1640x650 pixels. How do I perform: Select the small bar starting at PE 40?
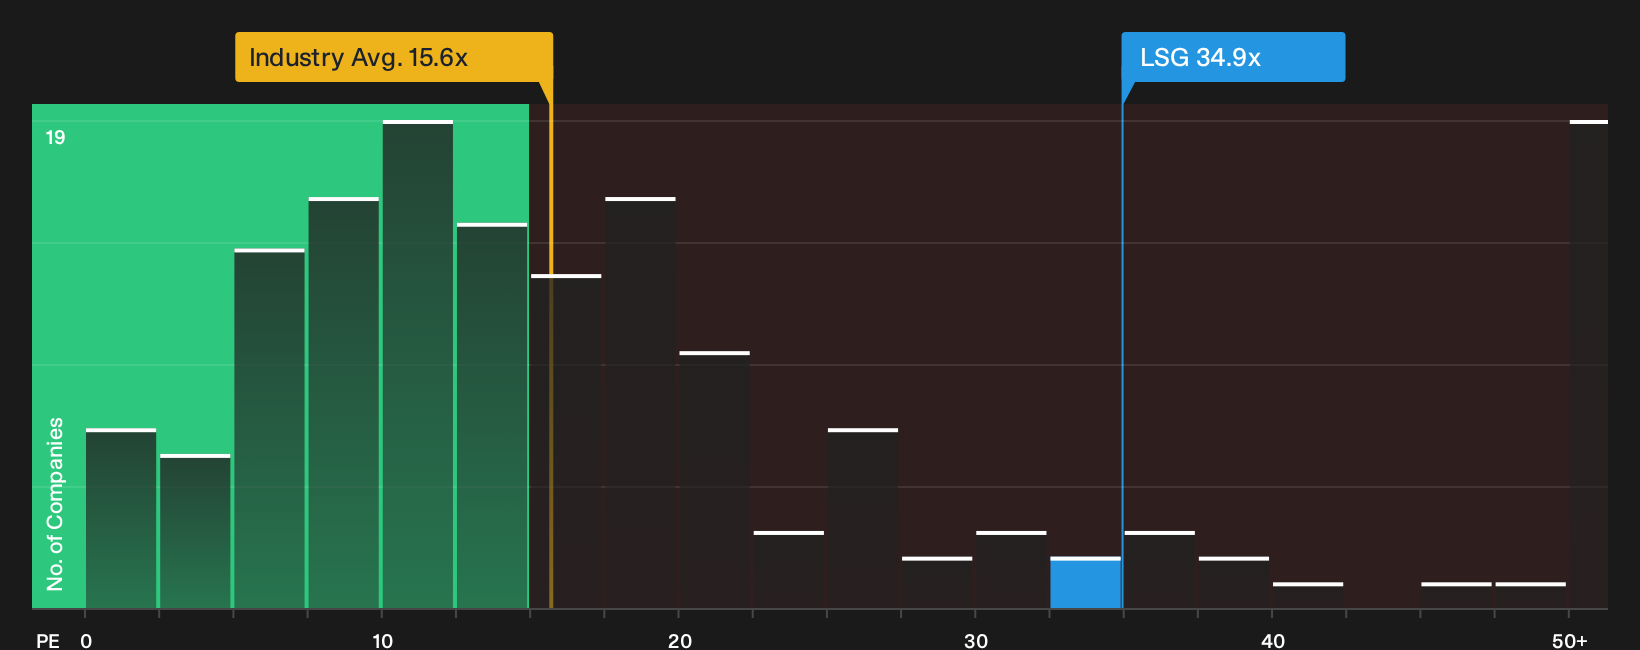click(1308, 596)
